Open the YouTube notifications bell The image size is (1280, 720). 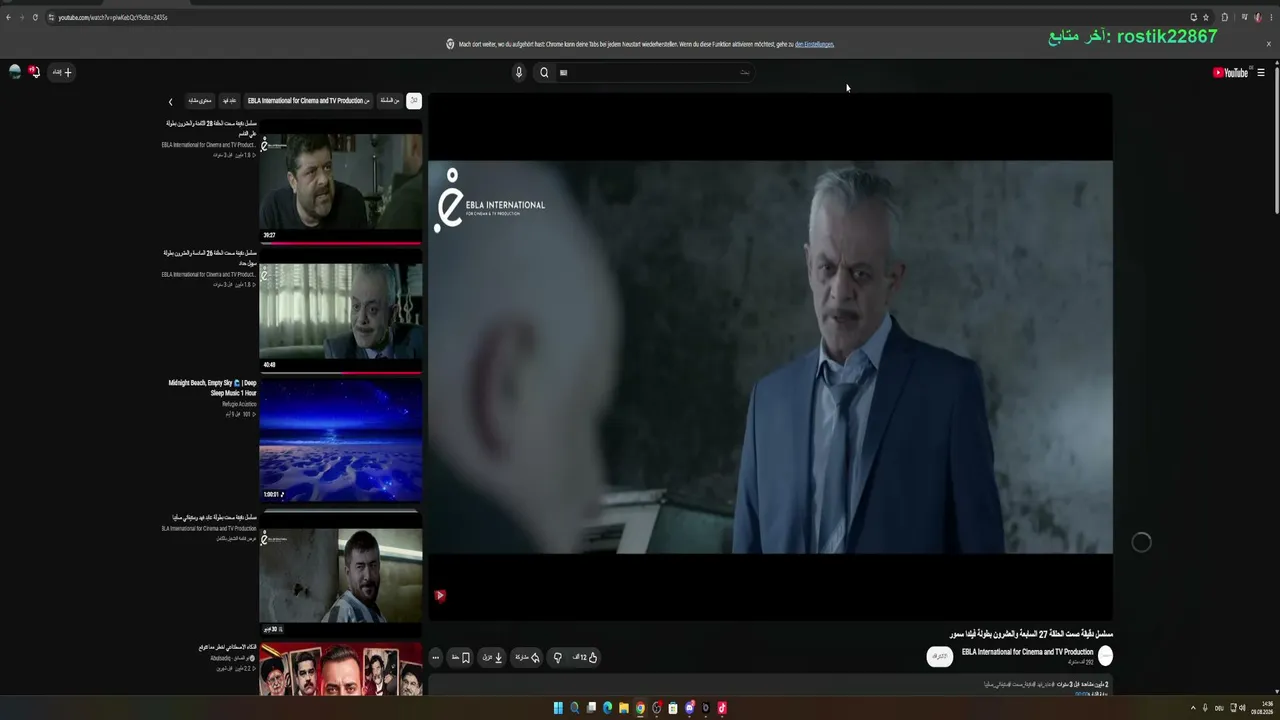pos(34,72)
